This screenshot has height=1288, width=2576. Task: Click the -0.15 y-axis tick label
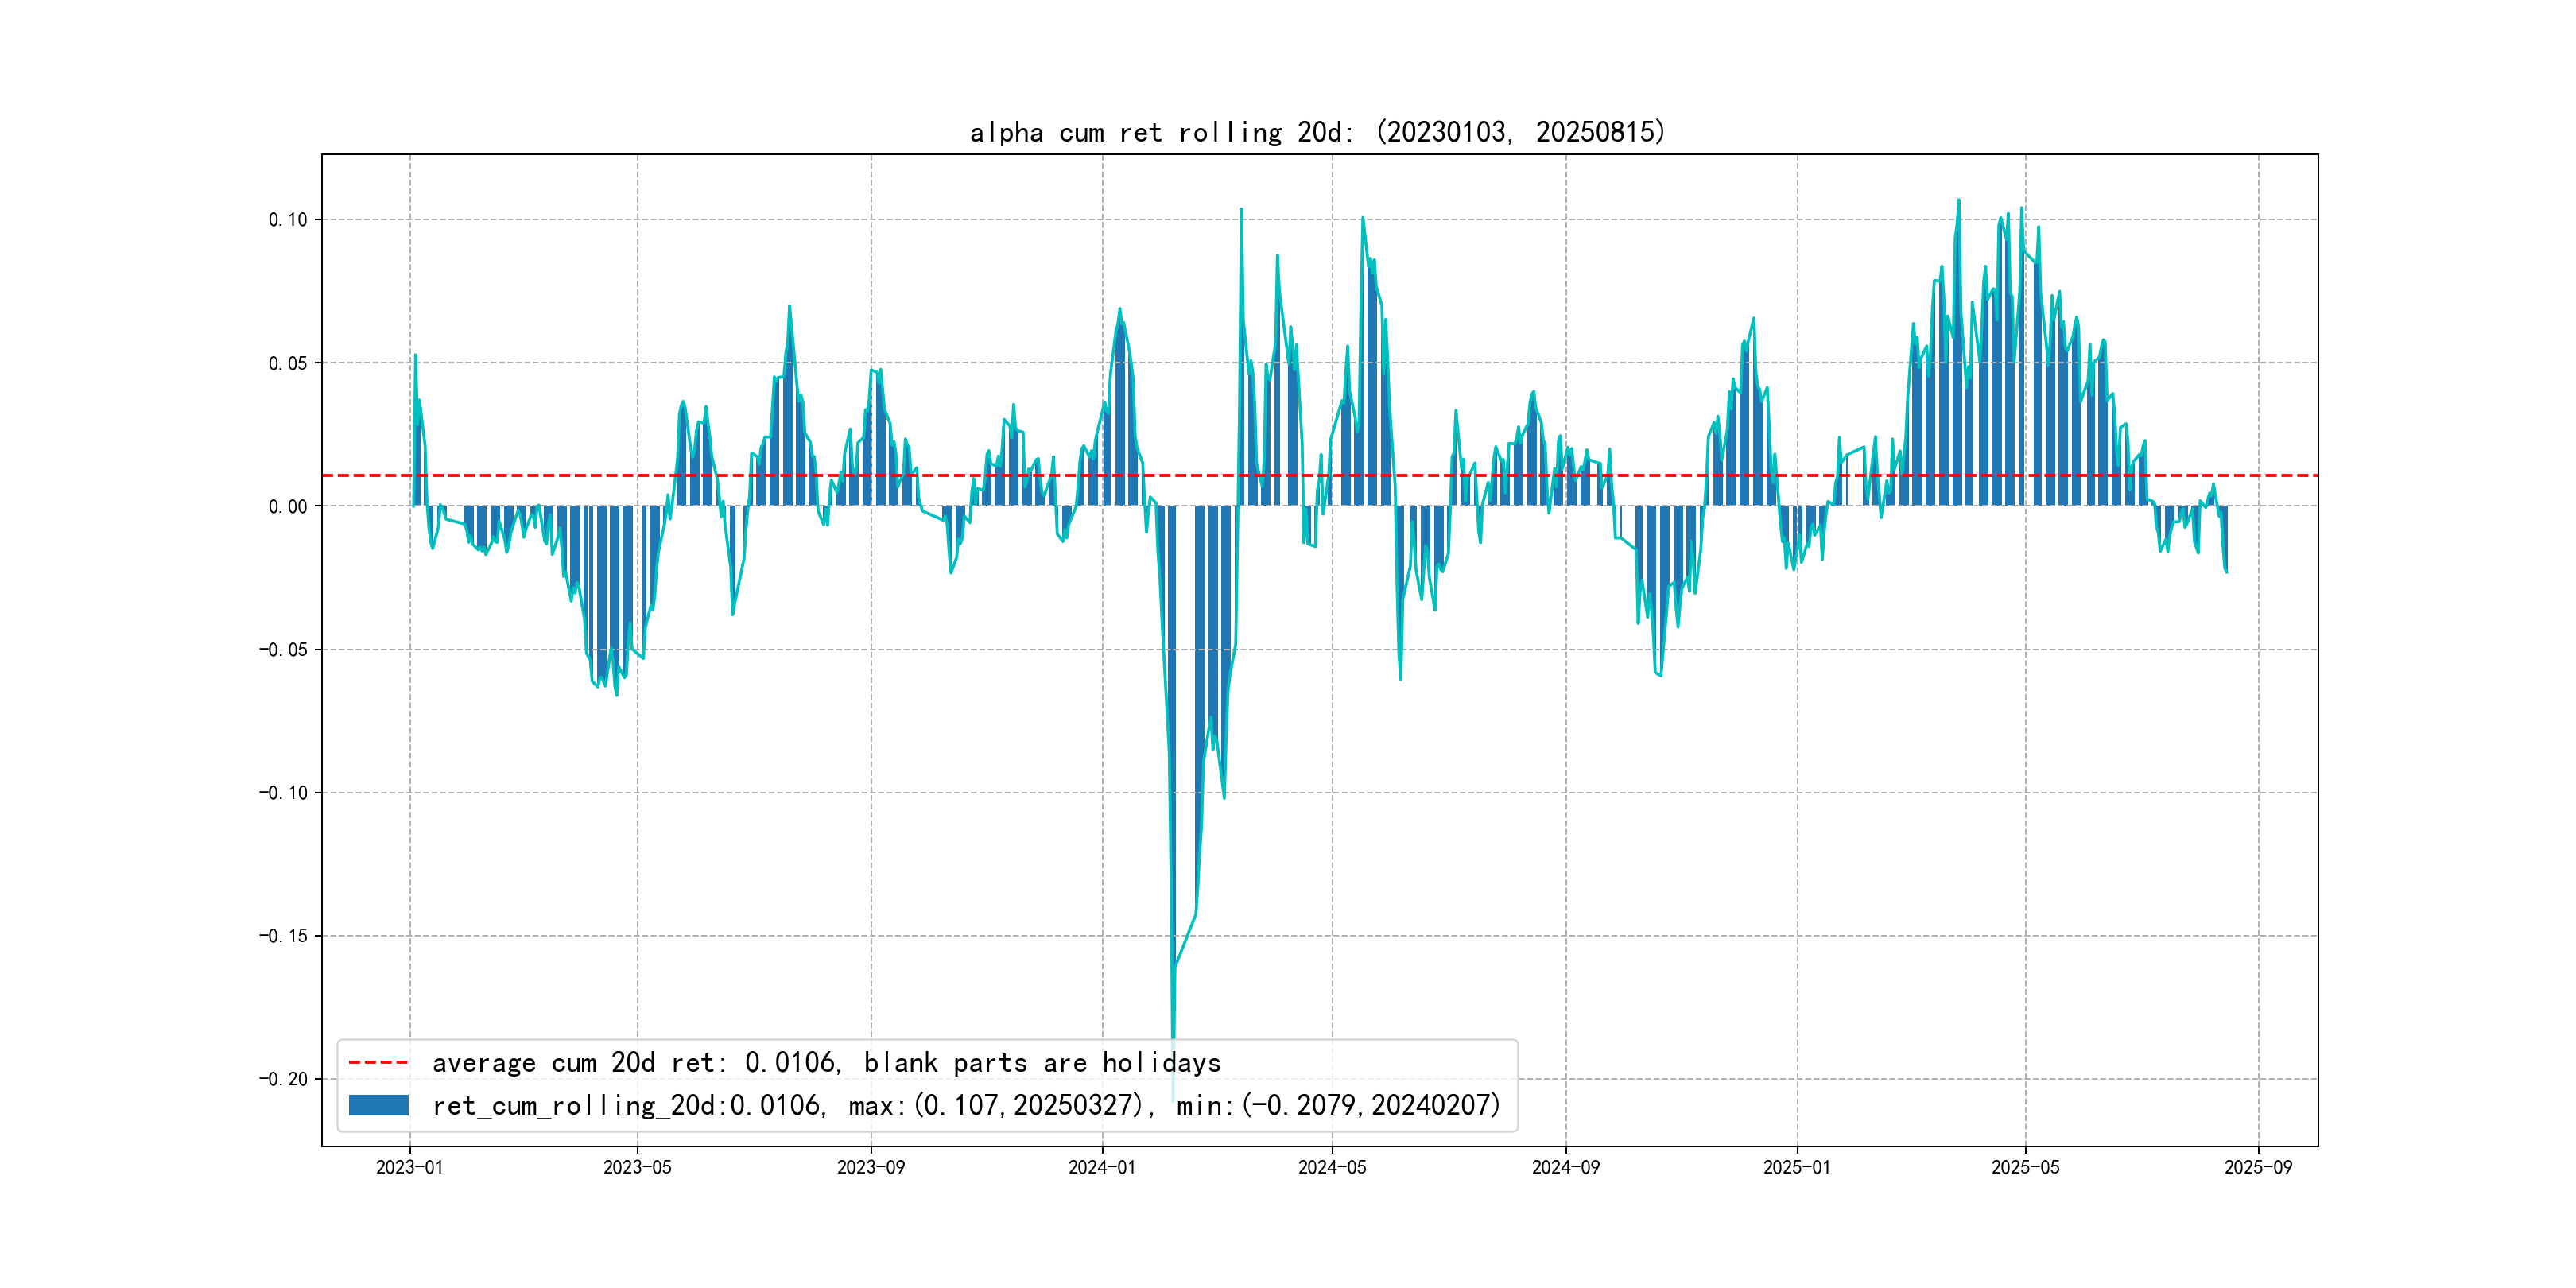tap(283, 936)
